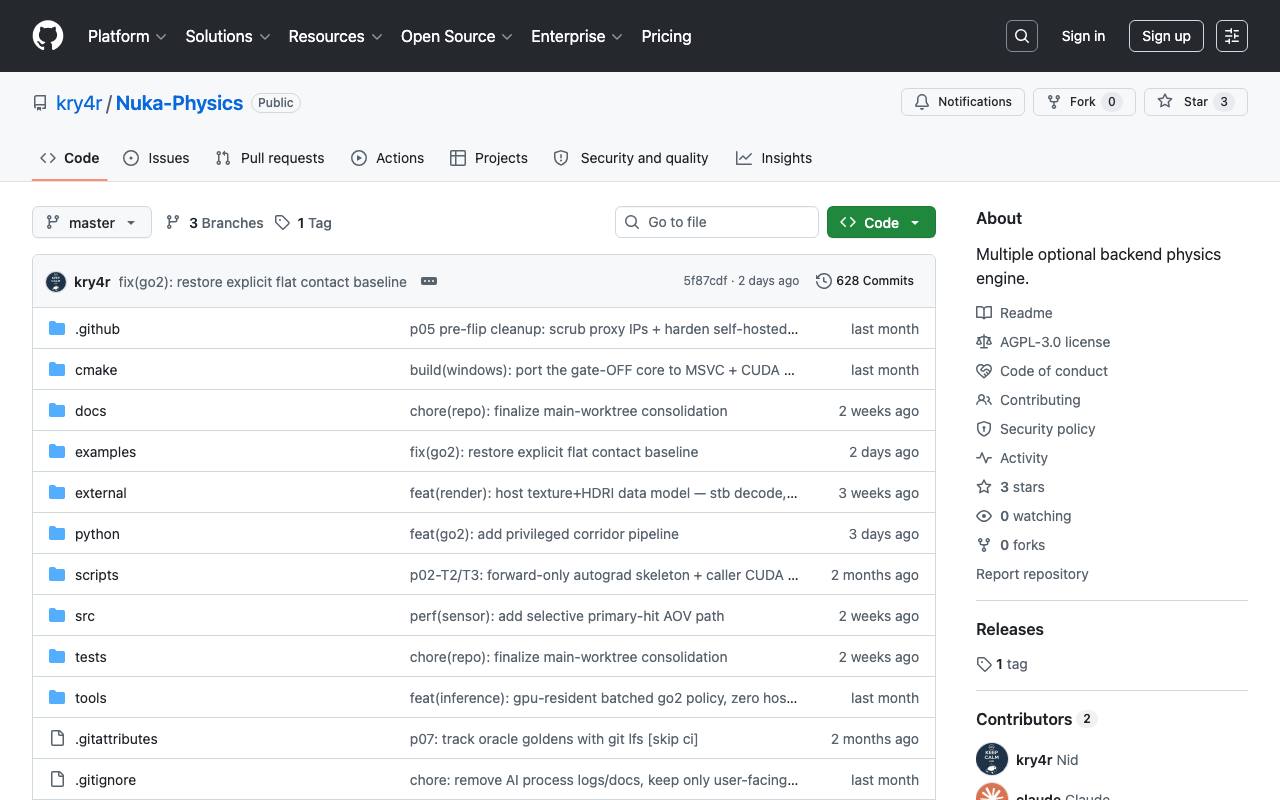
Task: Open the search magnifier button
Action: click(x=1022, y=36)
